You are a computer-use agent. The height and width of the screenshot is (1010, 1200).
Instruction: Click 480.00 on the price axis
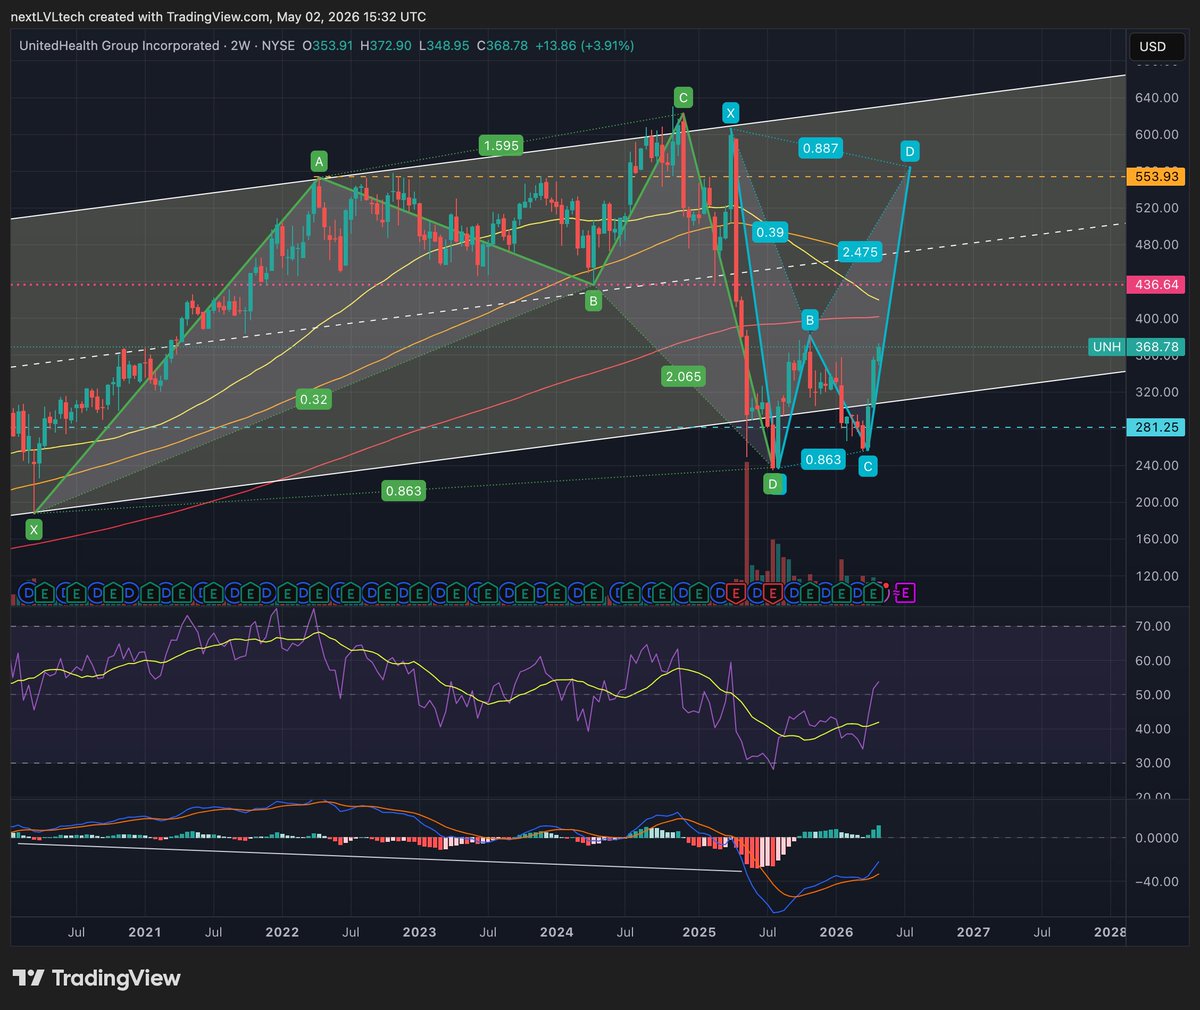[1157, 244]
